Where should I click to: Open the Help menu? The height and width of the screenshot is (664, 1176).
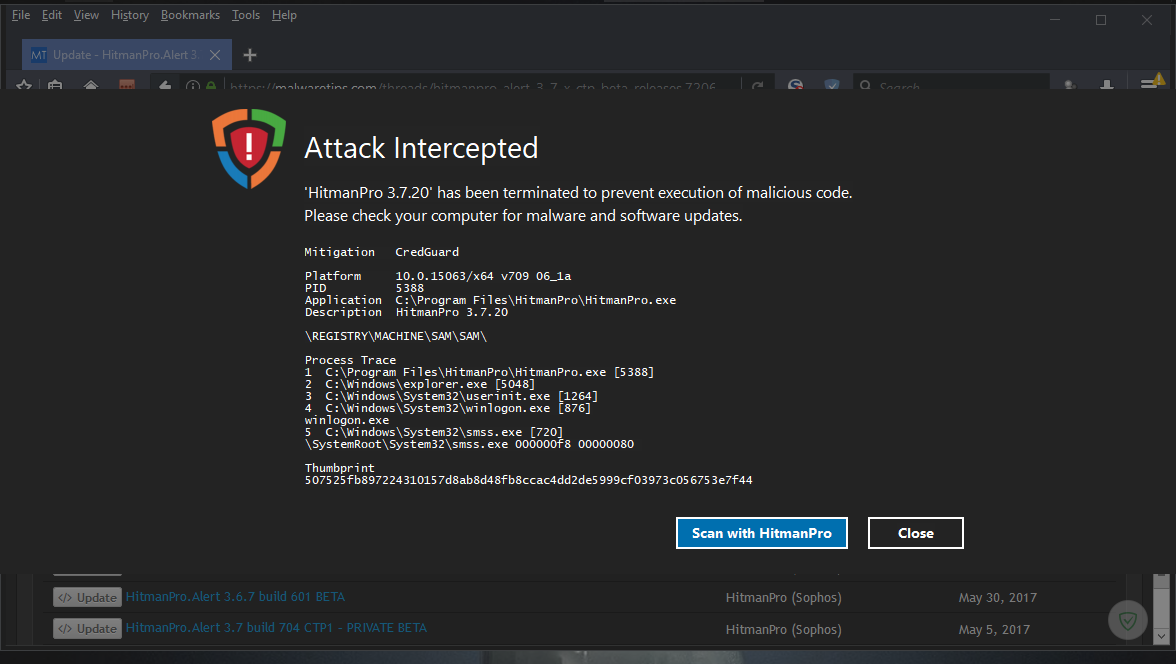(x=285, y=16)
